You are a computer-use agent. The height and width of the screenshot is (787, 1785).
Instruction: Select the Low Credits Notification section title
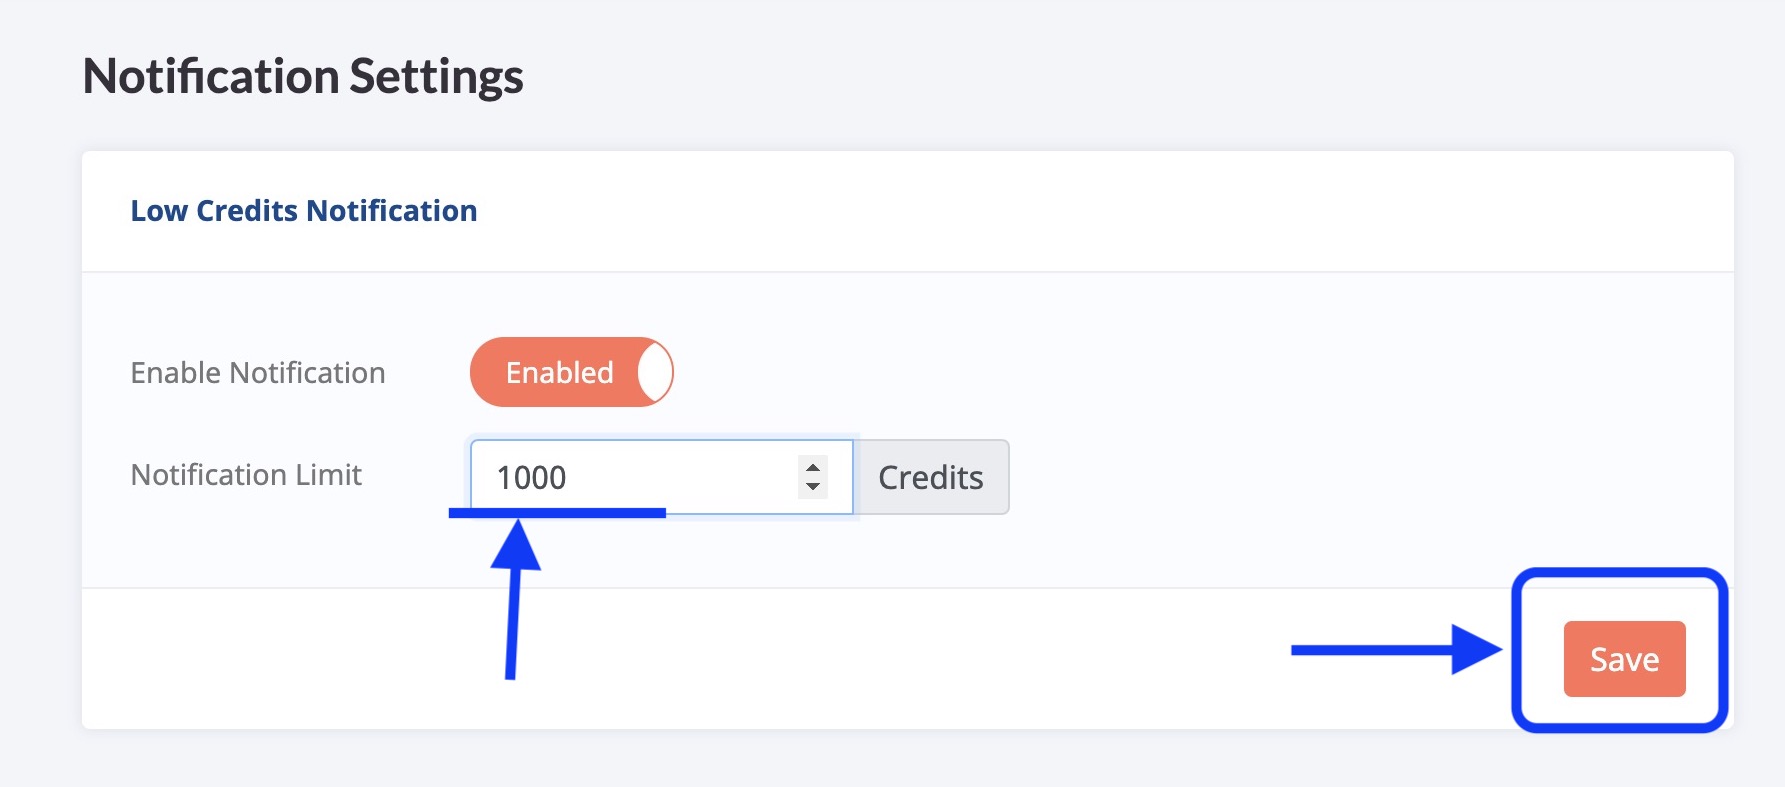click(x=304, y=211)
